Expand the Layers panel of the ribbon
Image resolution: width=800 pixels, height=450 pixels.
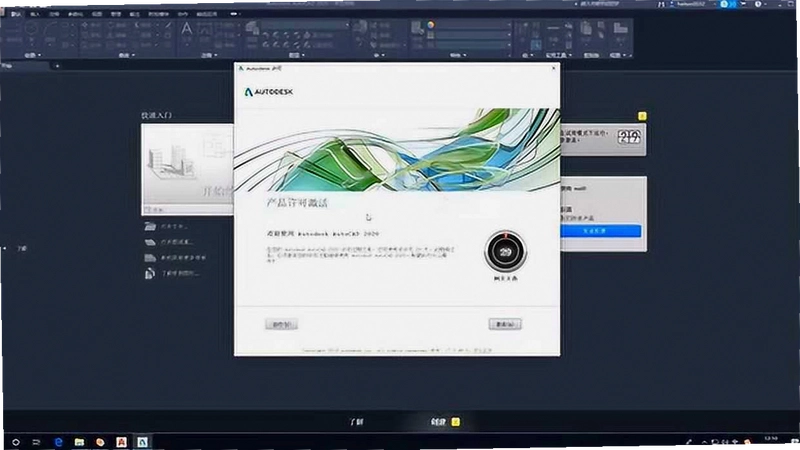pos(296,55)
